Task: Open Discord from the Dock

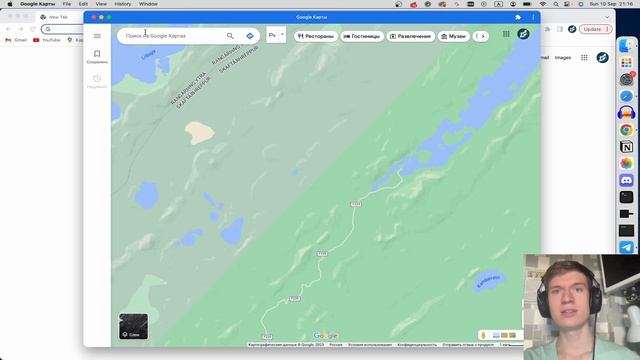Action: point(626,180)
